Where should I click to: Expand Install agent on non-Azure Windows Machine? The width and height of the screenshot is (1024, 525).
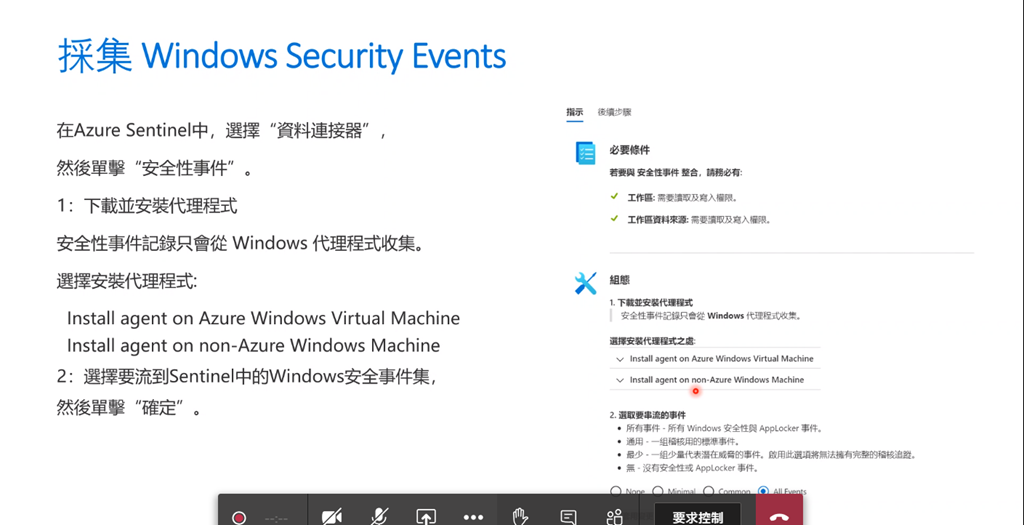[714, 379]
